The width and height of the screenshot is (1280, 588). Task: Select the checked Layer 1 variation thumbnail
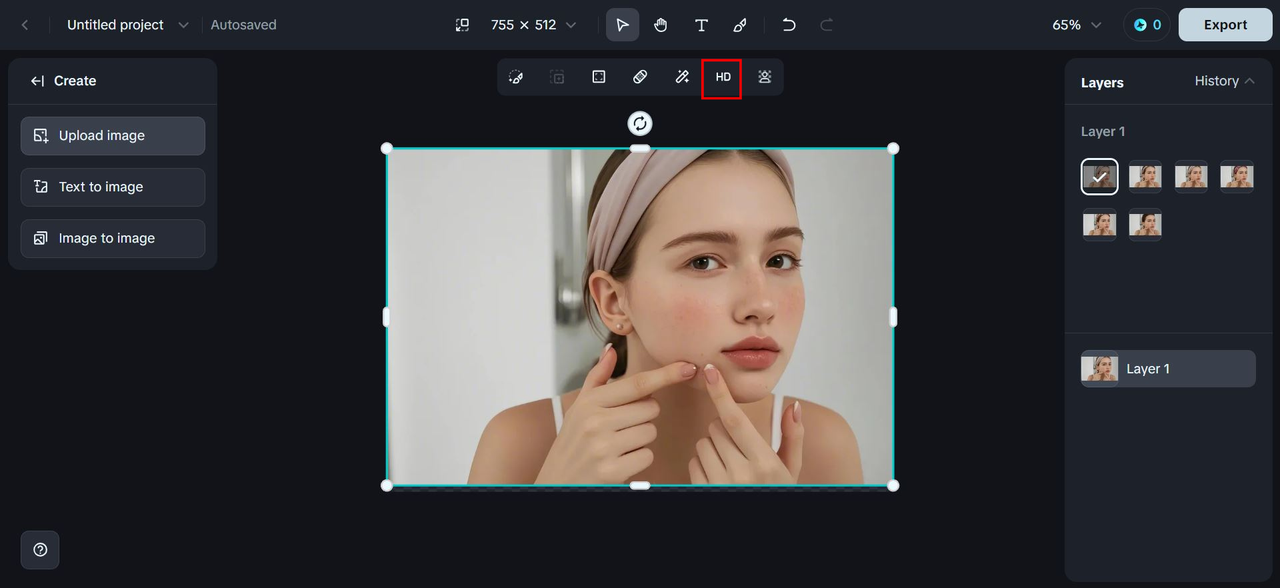pos(1099,176)
